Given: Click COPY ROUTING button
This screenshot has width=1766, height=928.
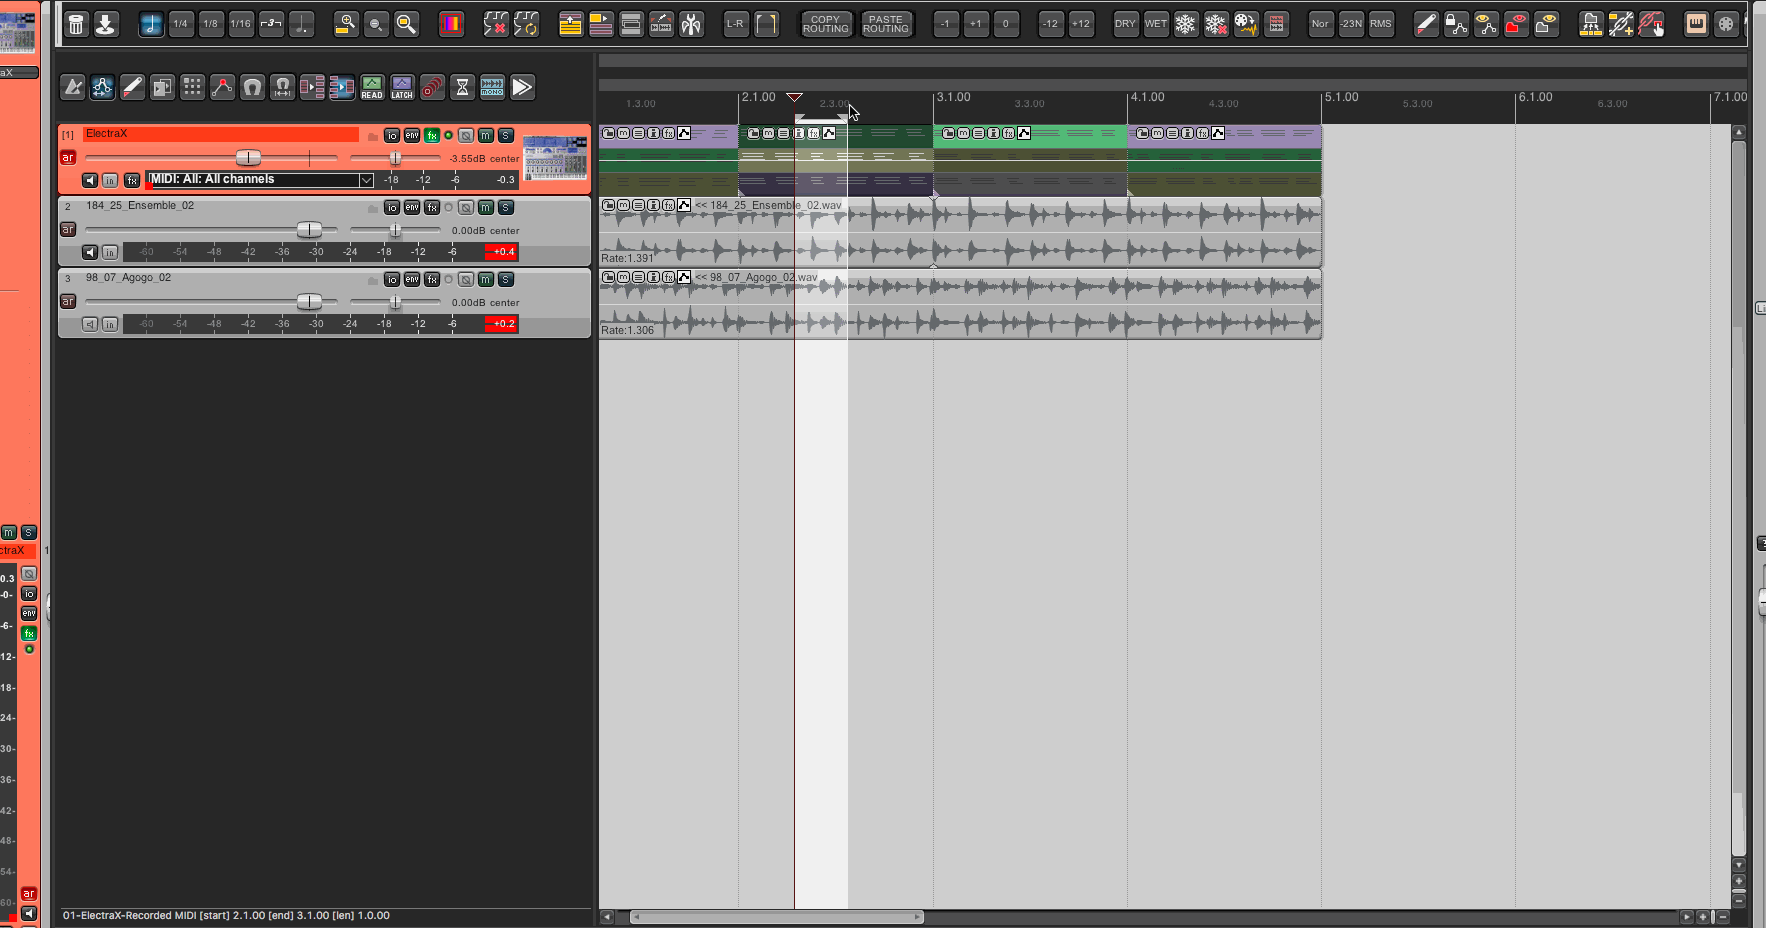Looking at the screenshot, I should pyautogui.click(x=826, y=24).
